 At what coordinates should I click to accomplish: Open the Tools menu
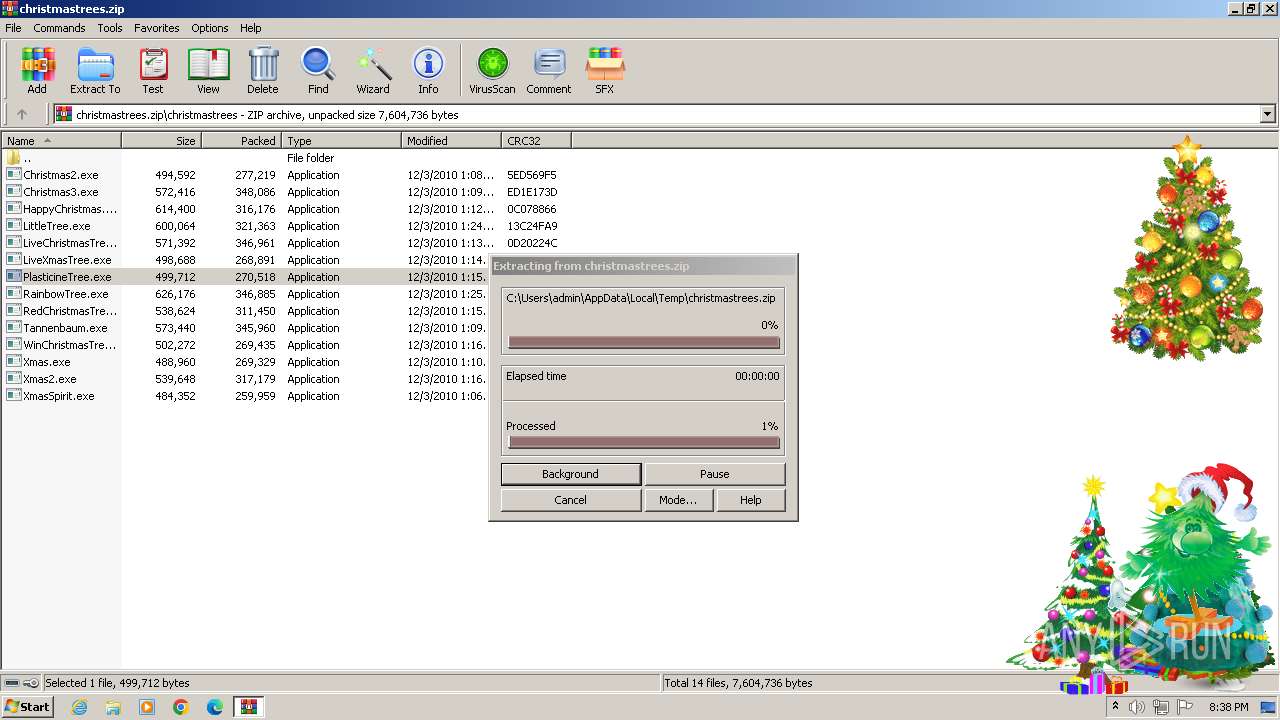(110, 28)
